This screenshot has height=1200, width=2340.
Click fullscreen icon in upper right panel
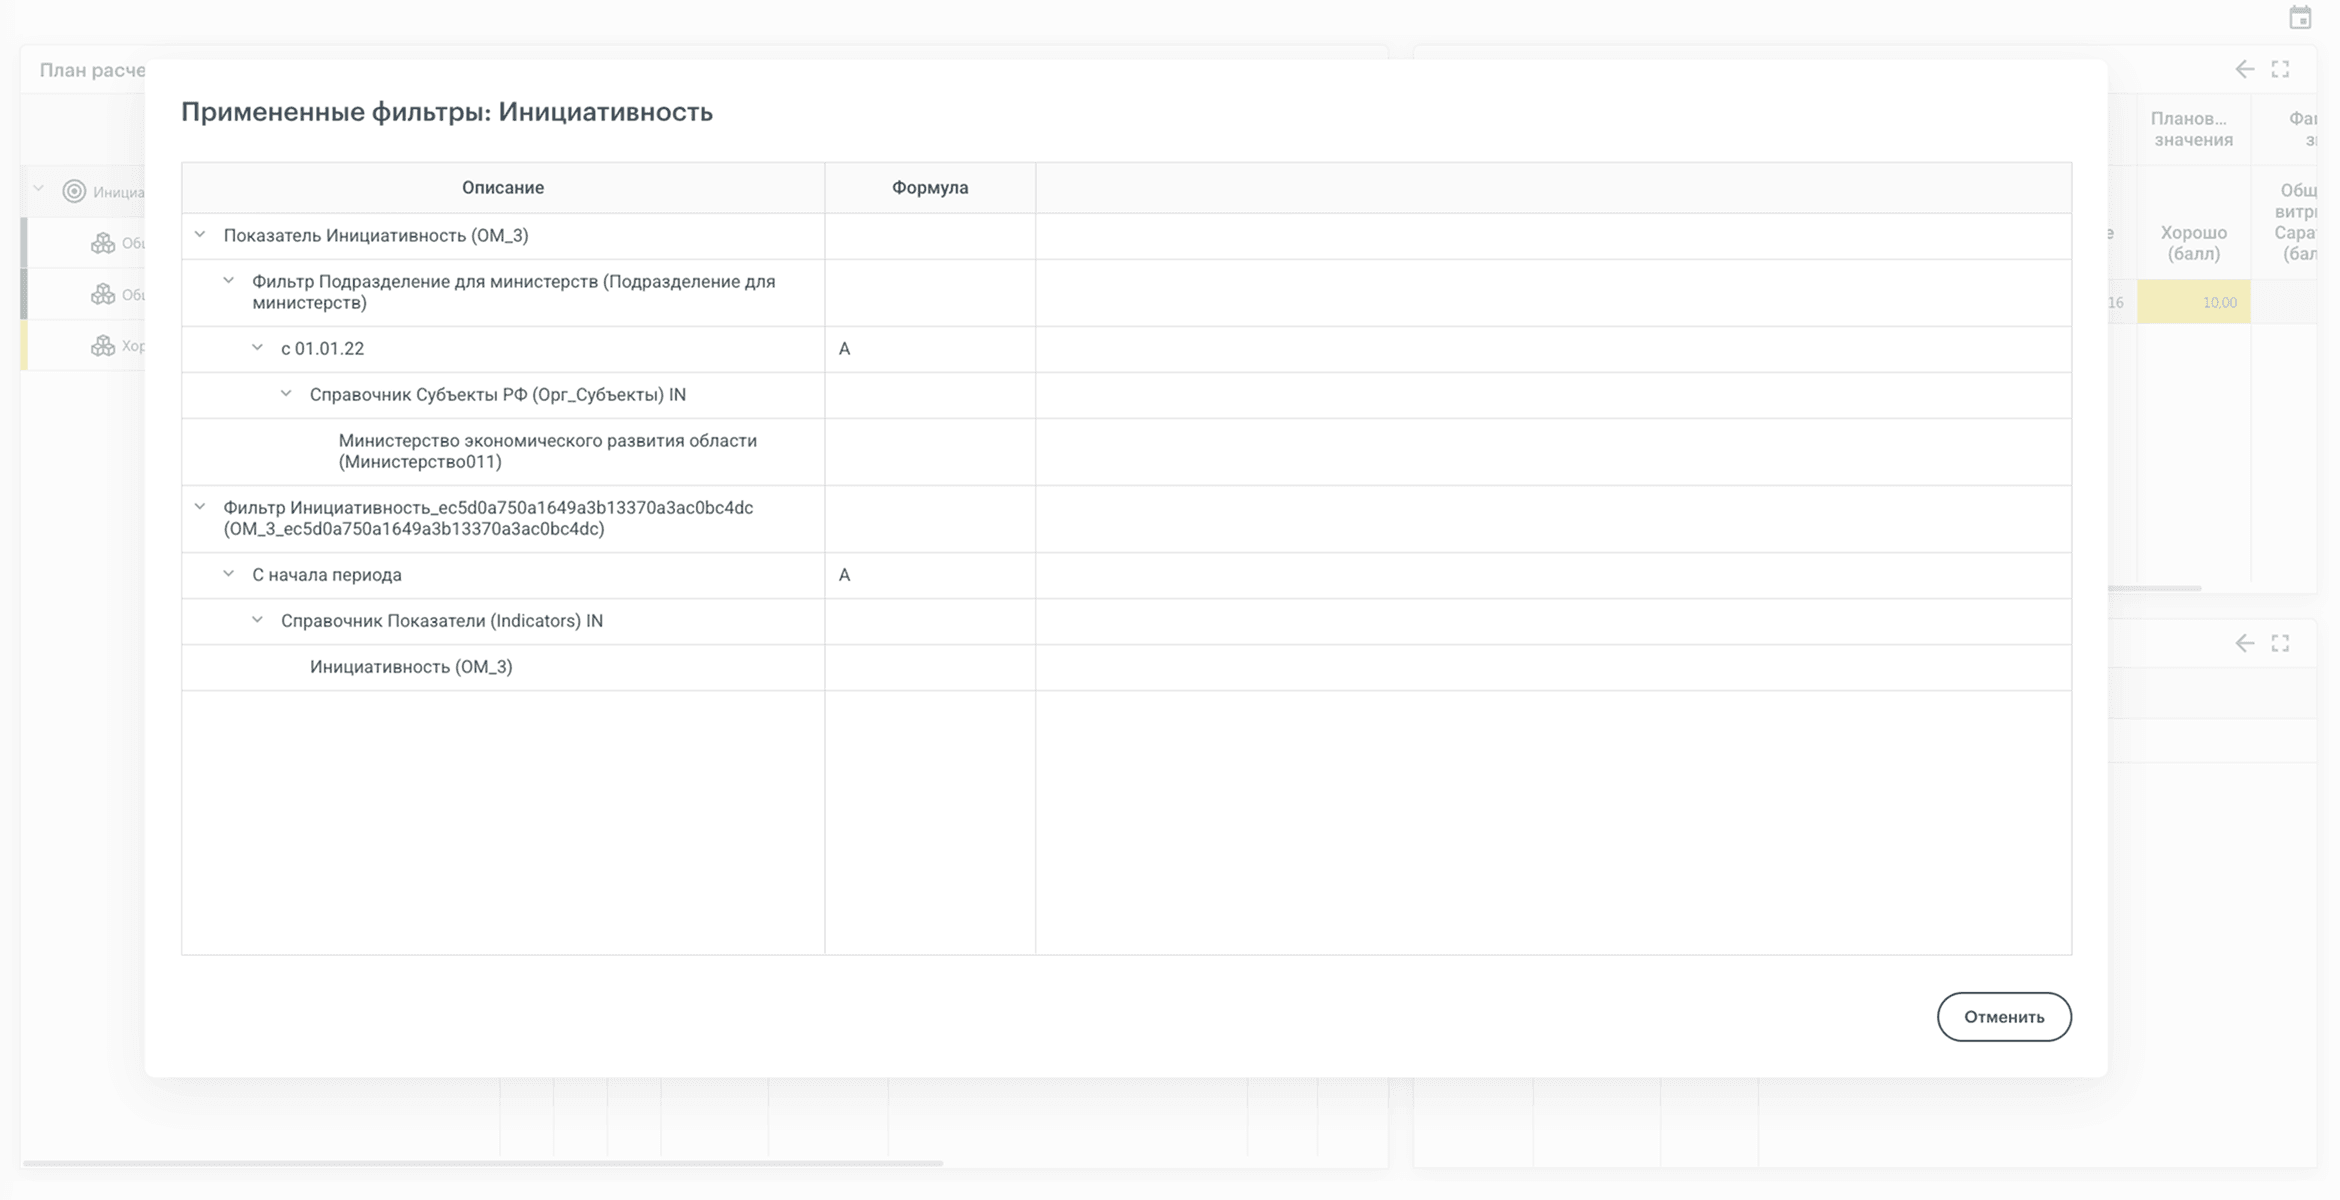[x=2280, y=69]
